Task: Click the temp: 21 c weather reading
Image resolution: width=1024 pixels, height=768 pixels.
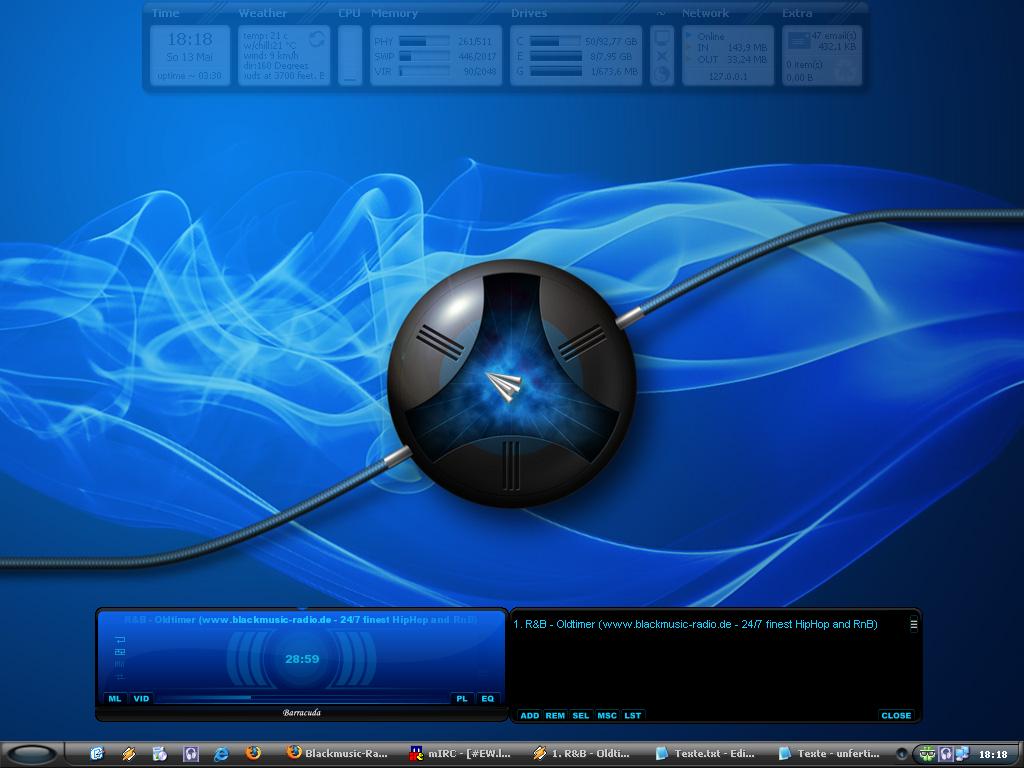Action: (x=265, y=36)
